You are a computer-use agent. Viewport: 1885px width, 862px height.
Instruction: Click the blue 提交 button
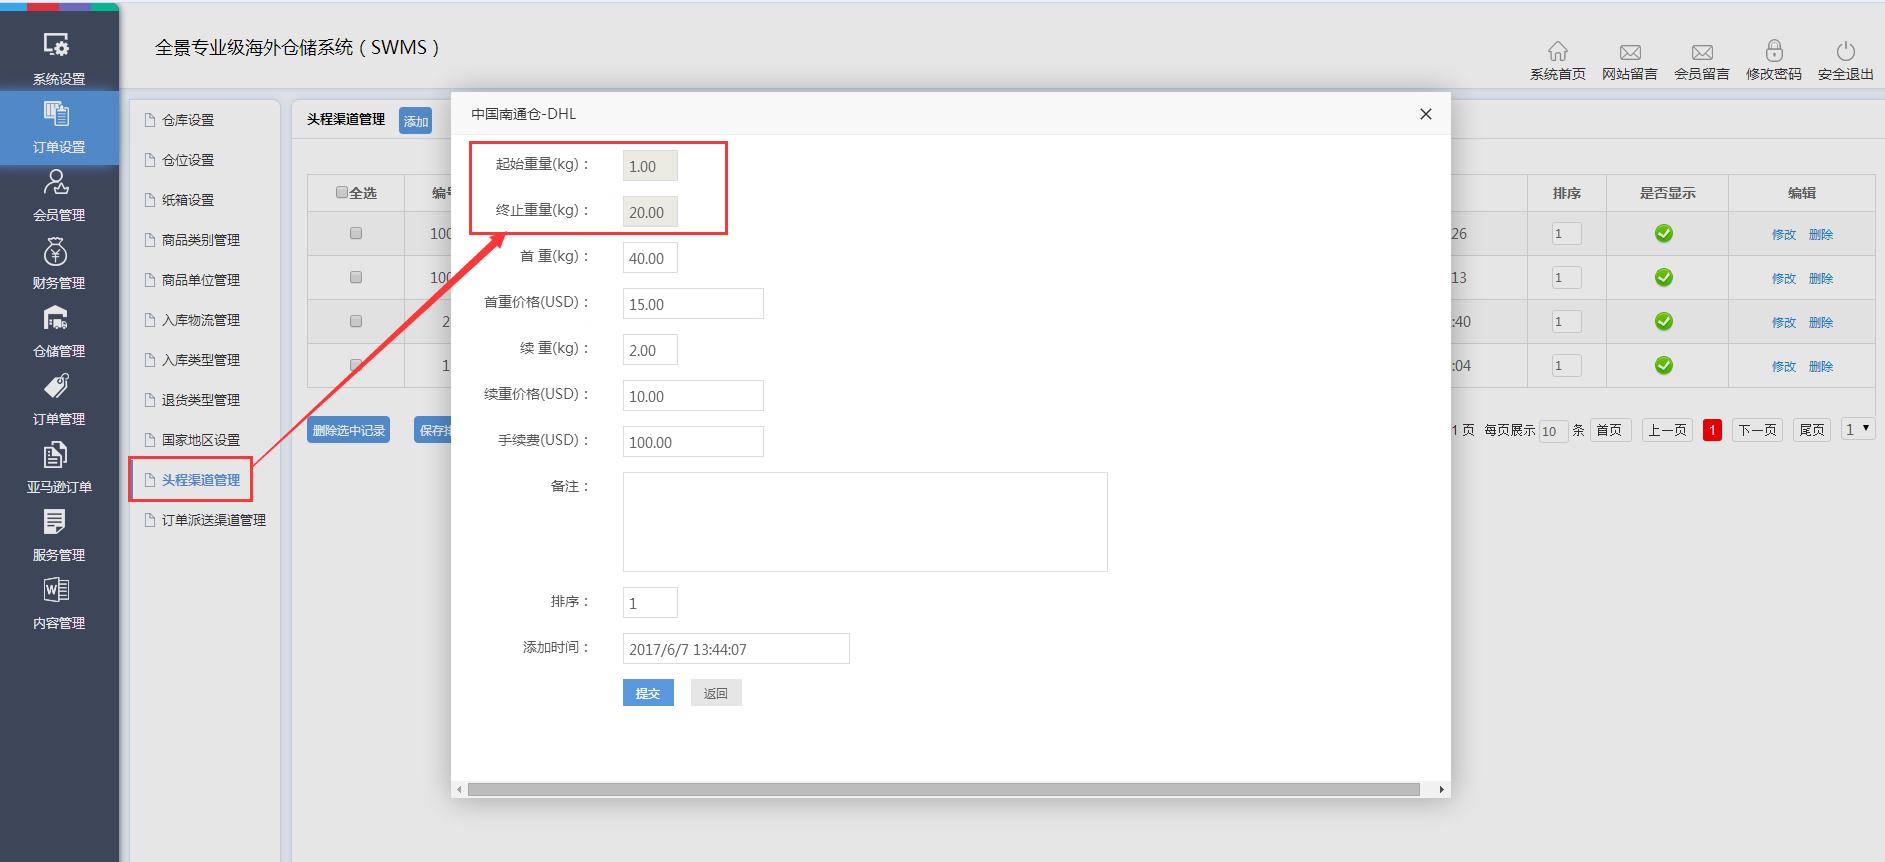click(x=648, y=693)
